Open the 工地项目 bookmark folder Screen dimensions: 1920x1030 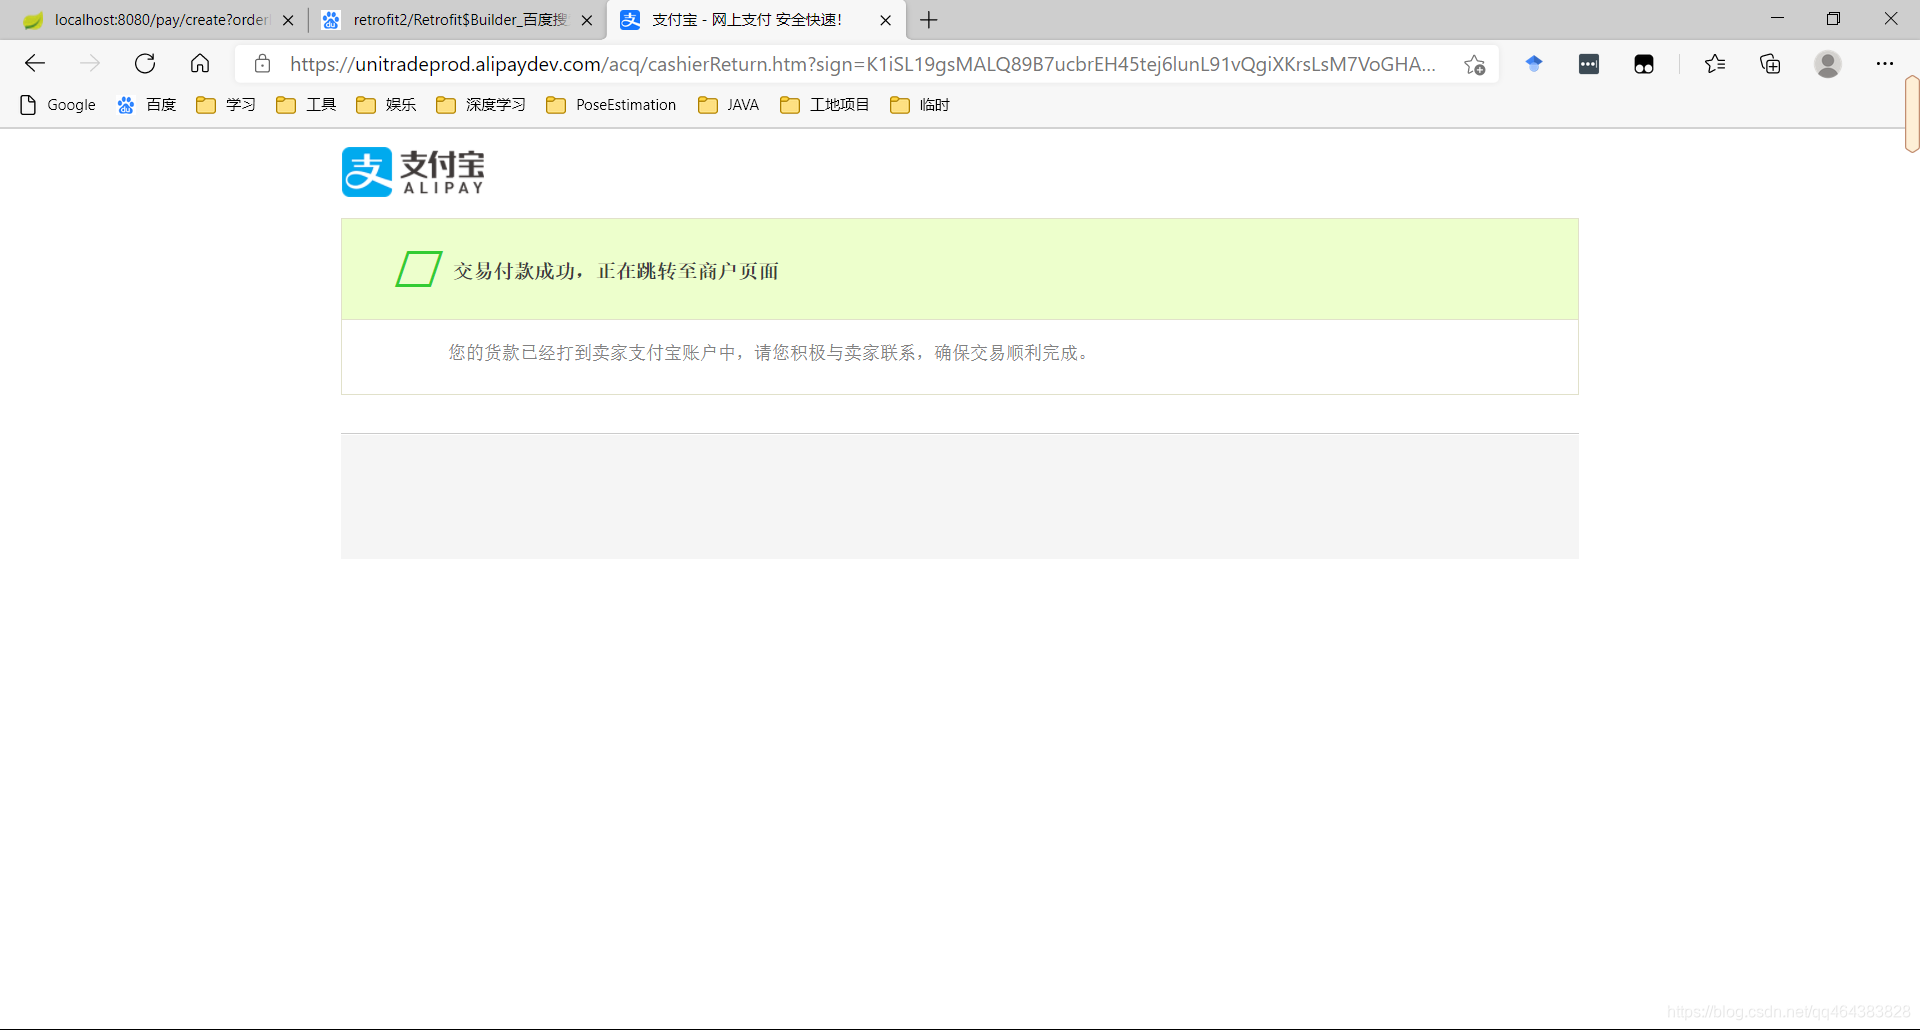[825, 105]
